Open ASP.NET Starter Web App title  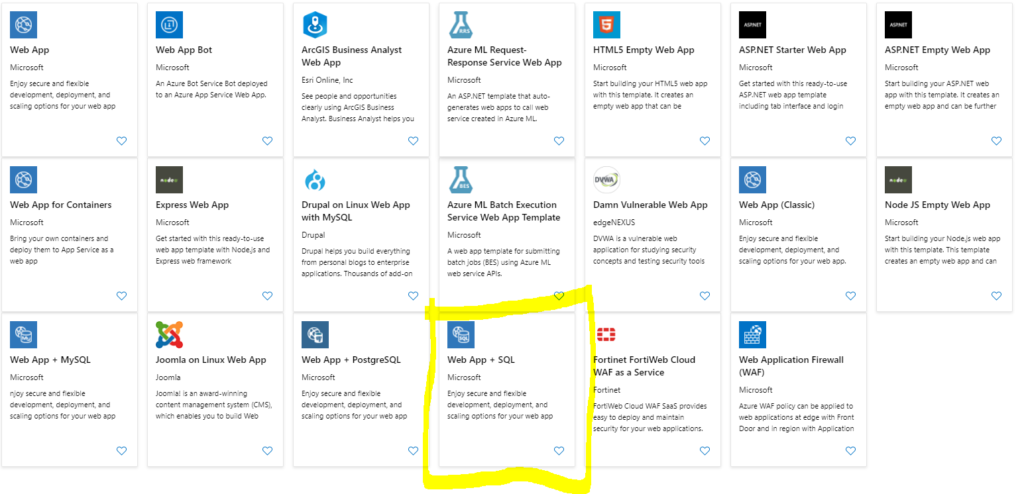click(x=792, y=50)
